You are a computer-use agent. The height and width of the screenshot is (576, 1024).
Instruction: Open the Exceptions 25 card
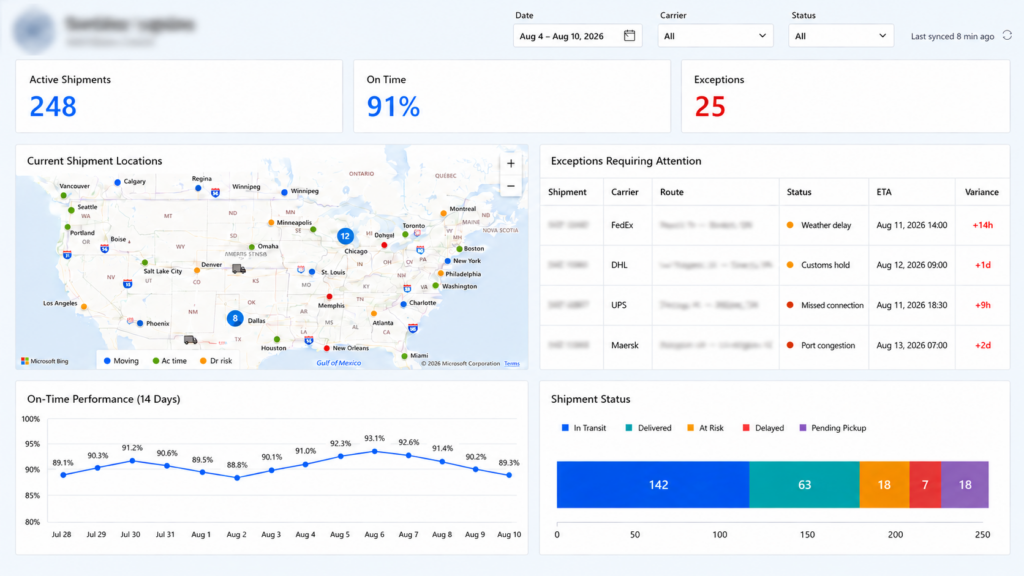(846, 96)
